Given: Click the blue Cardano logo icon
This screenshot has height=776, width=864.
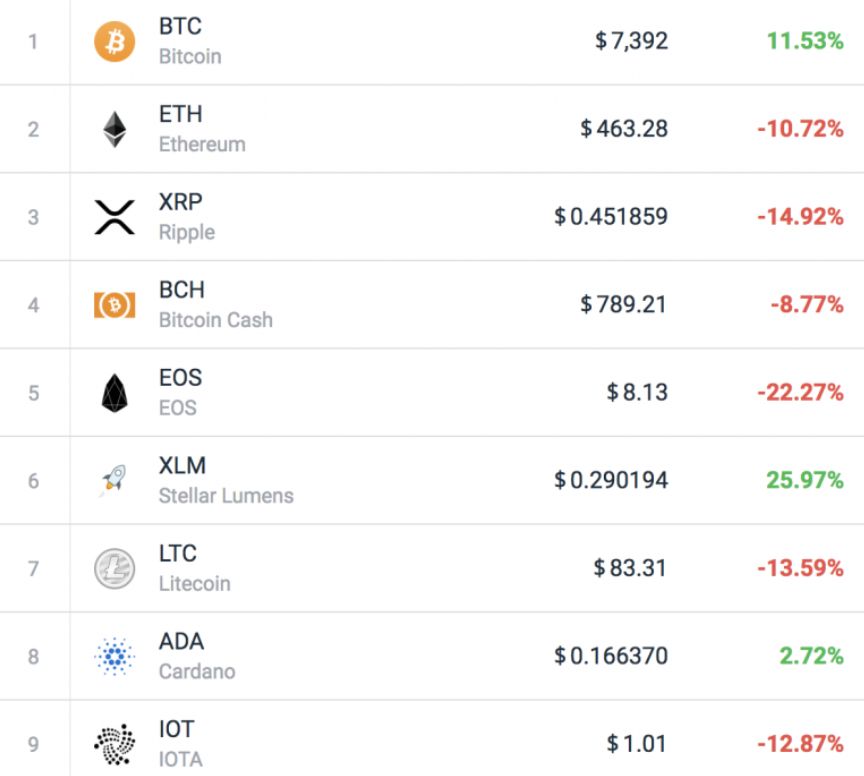Looking at the screenshot, I should click(115, 656).
